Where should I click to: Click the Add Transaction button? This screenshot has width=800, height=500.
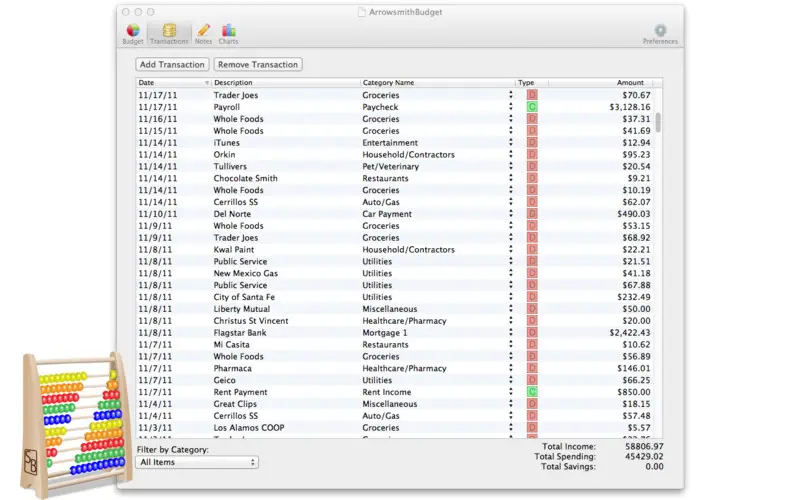(172, 64)
